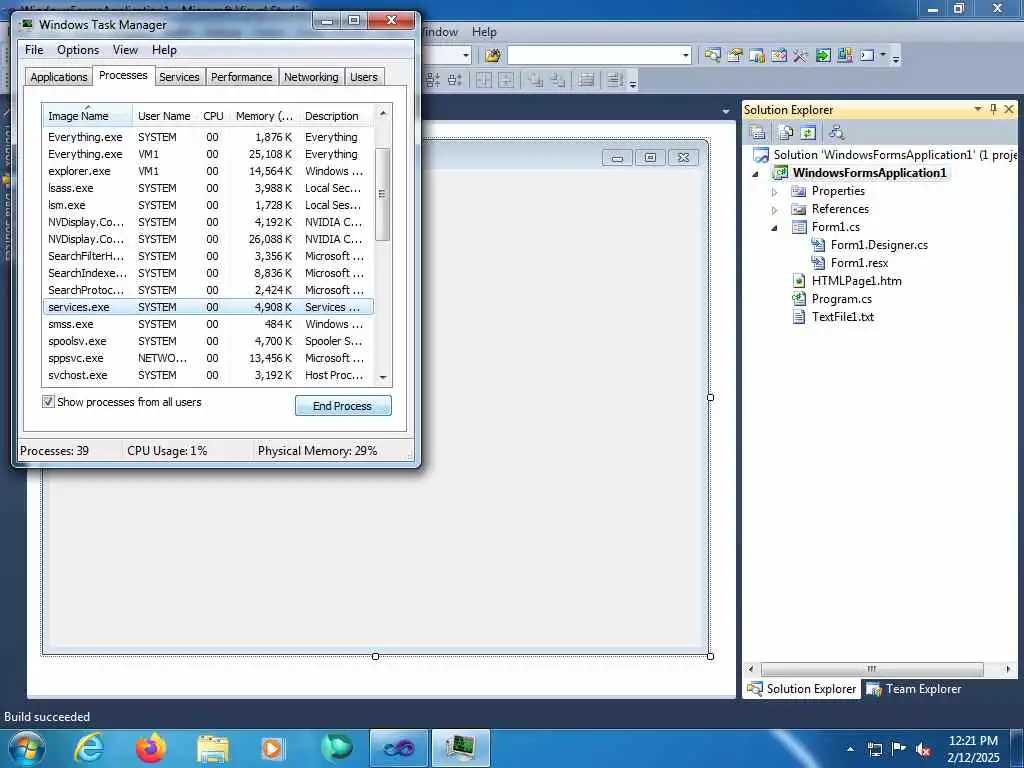Open Windows Explorer folder icon on taskbar
Viewport: 1024px width, 768px height.
click(x=212, y=748)
